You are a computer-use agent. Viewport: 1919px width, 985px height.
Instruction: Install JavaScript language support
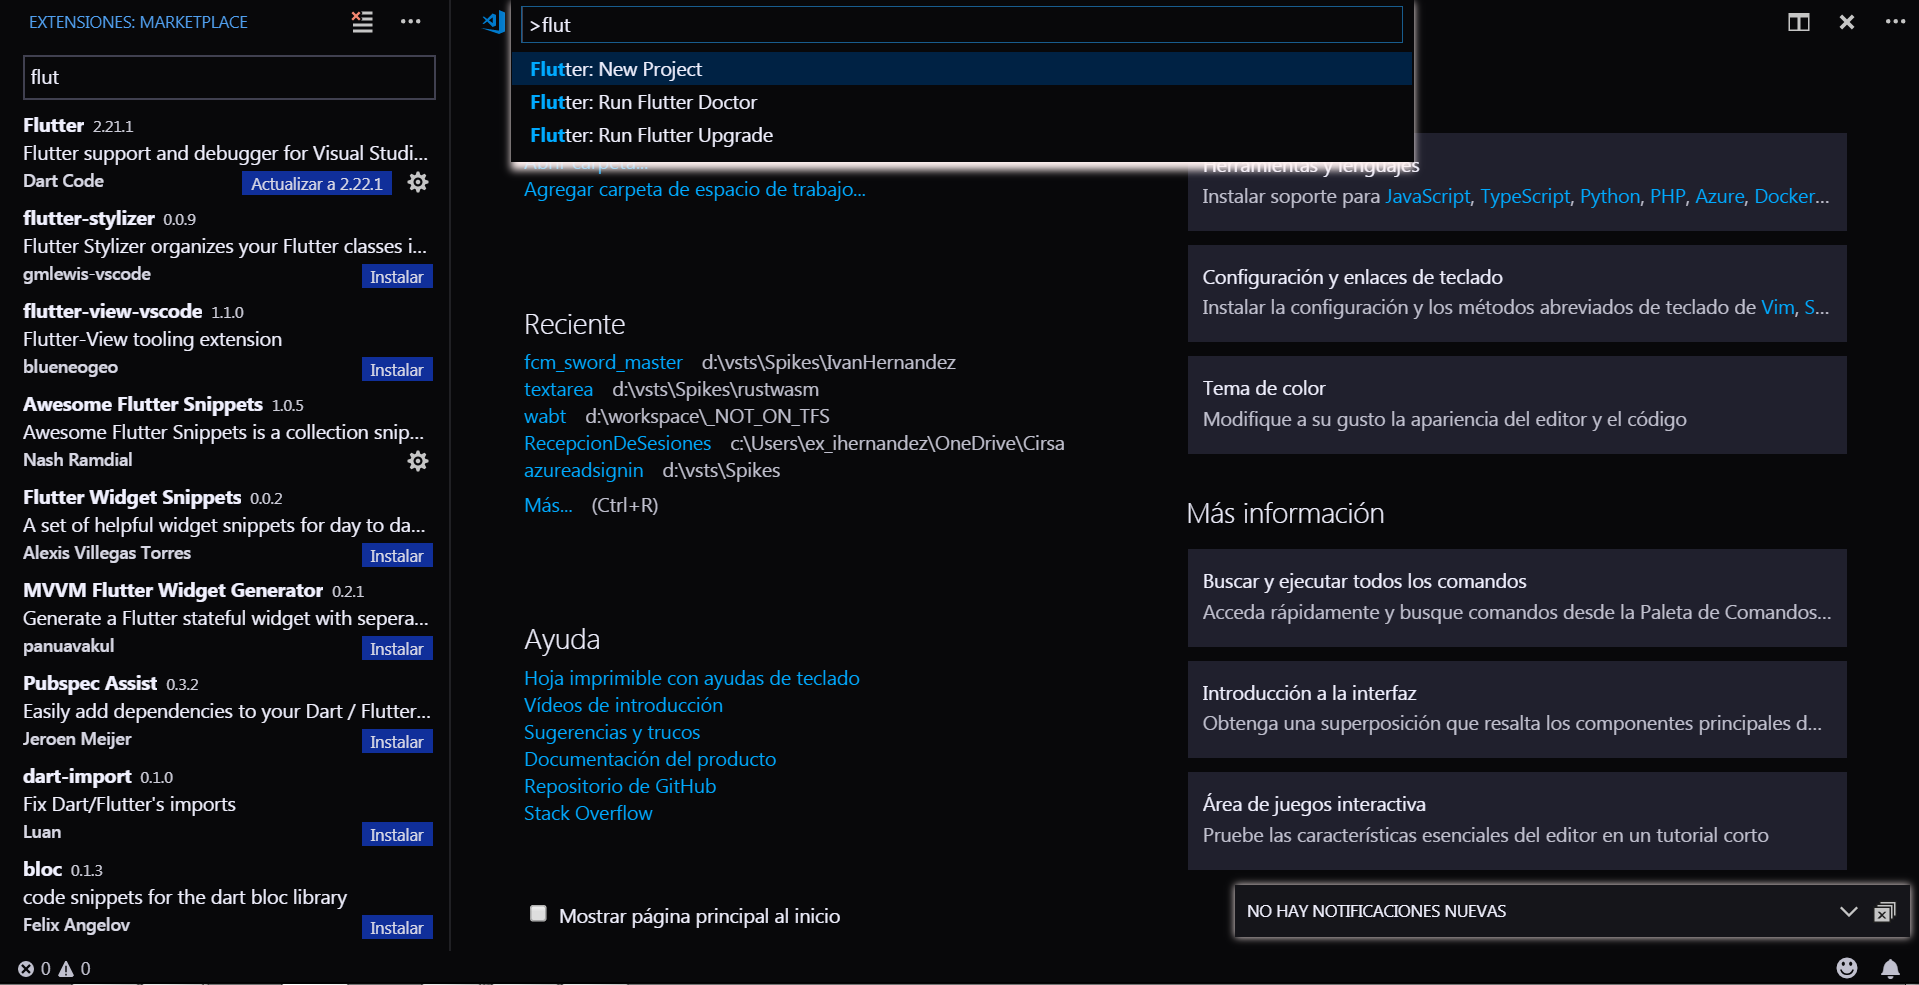coord(1427,196)
